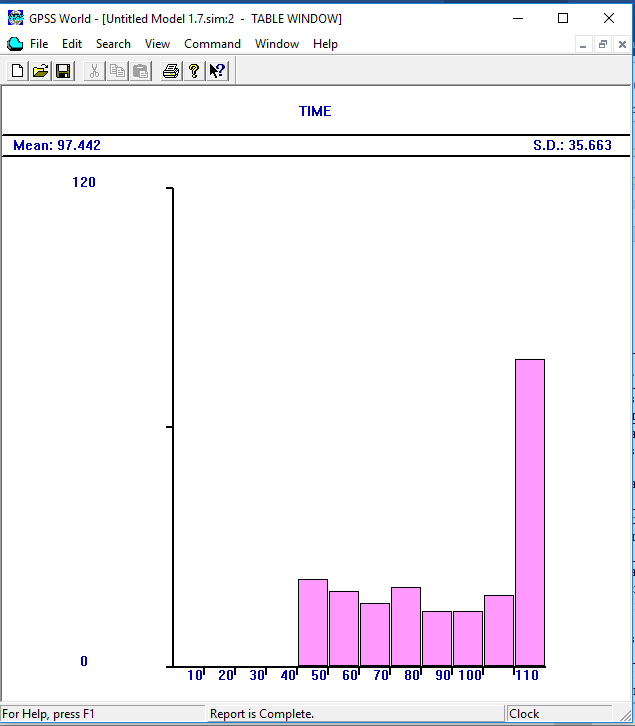Open the Search menu
Viewport: 635px width, 726px height.
tap(113, 44)
